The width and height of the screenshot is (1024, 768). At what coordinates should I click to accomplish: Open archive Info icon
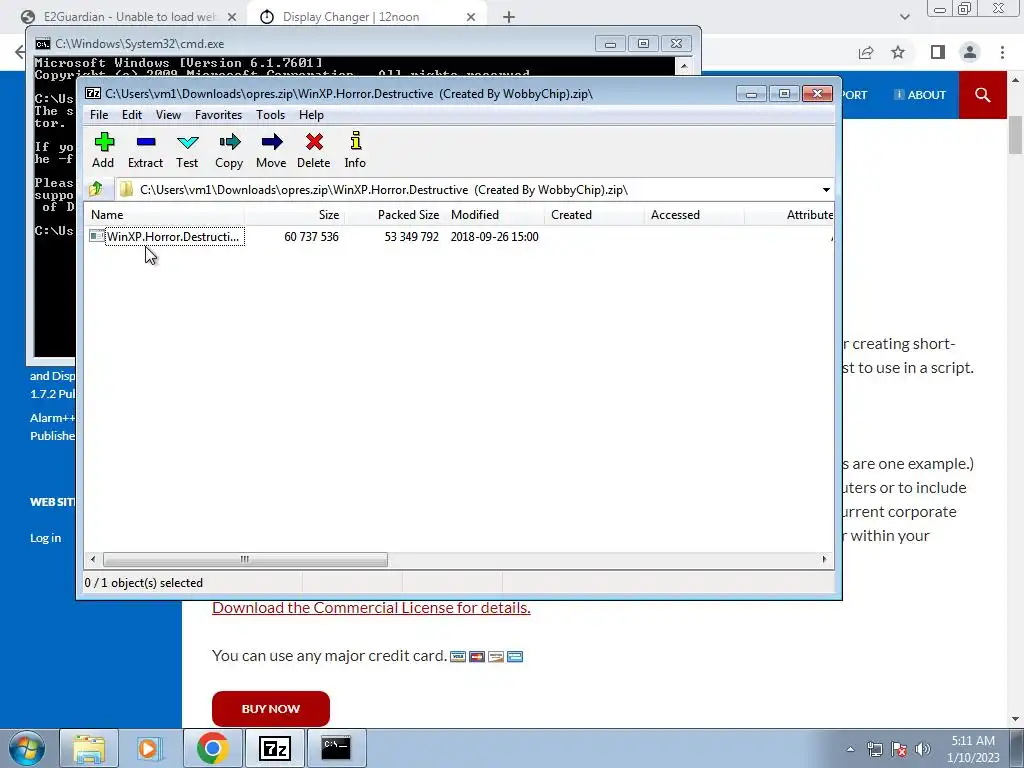pos(355,150)
